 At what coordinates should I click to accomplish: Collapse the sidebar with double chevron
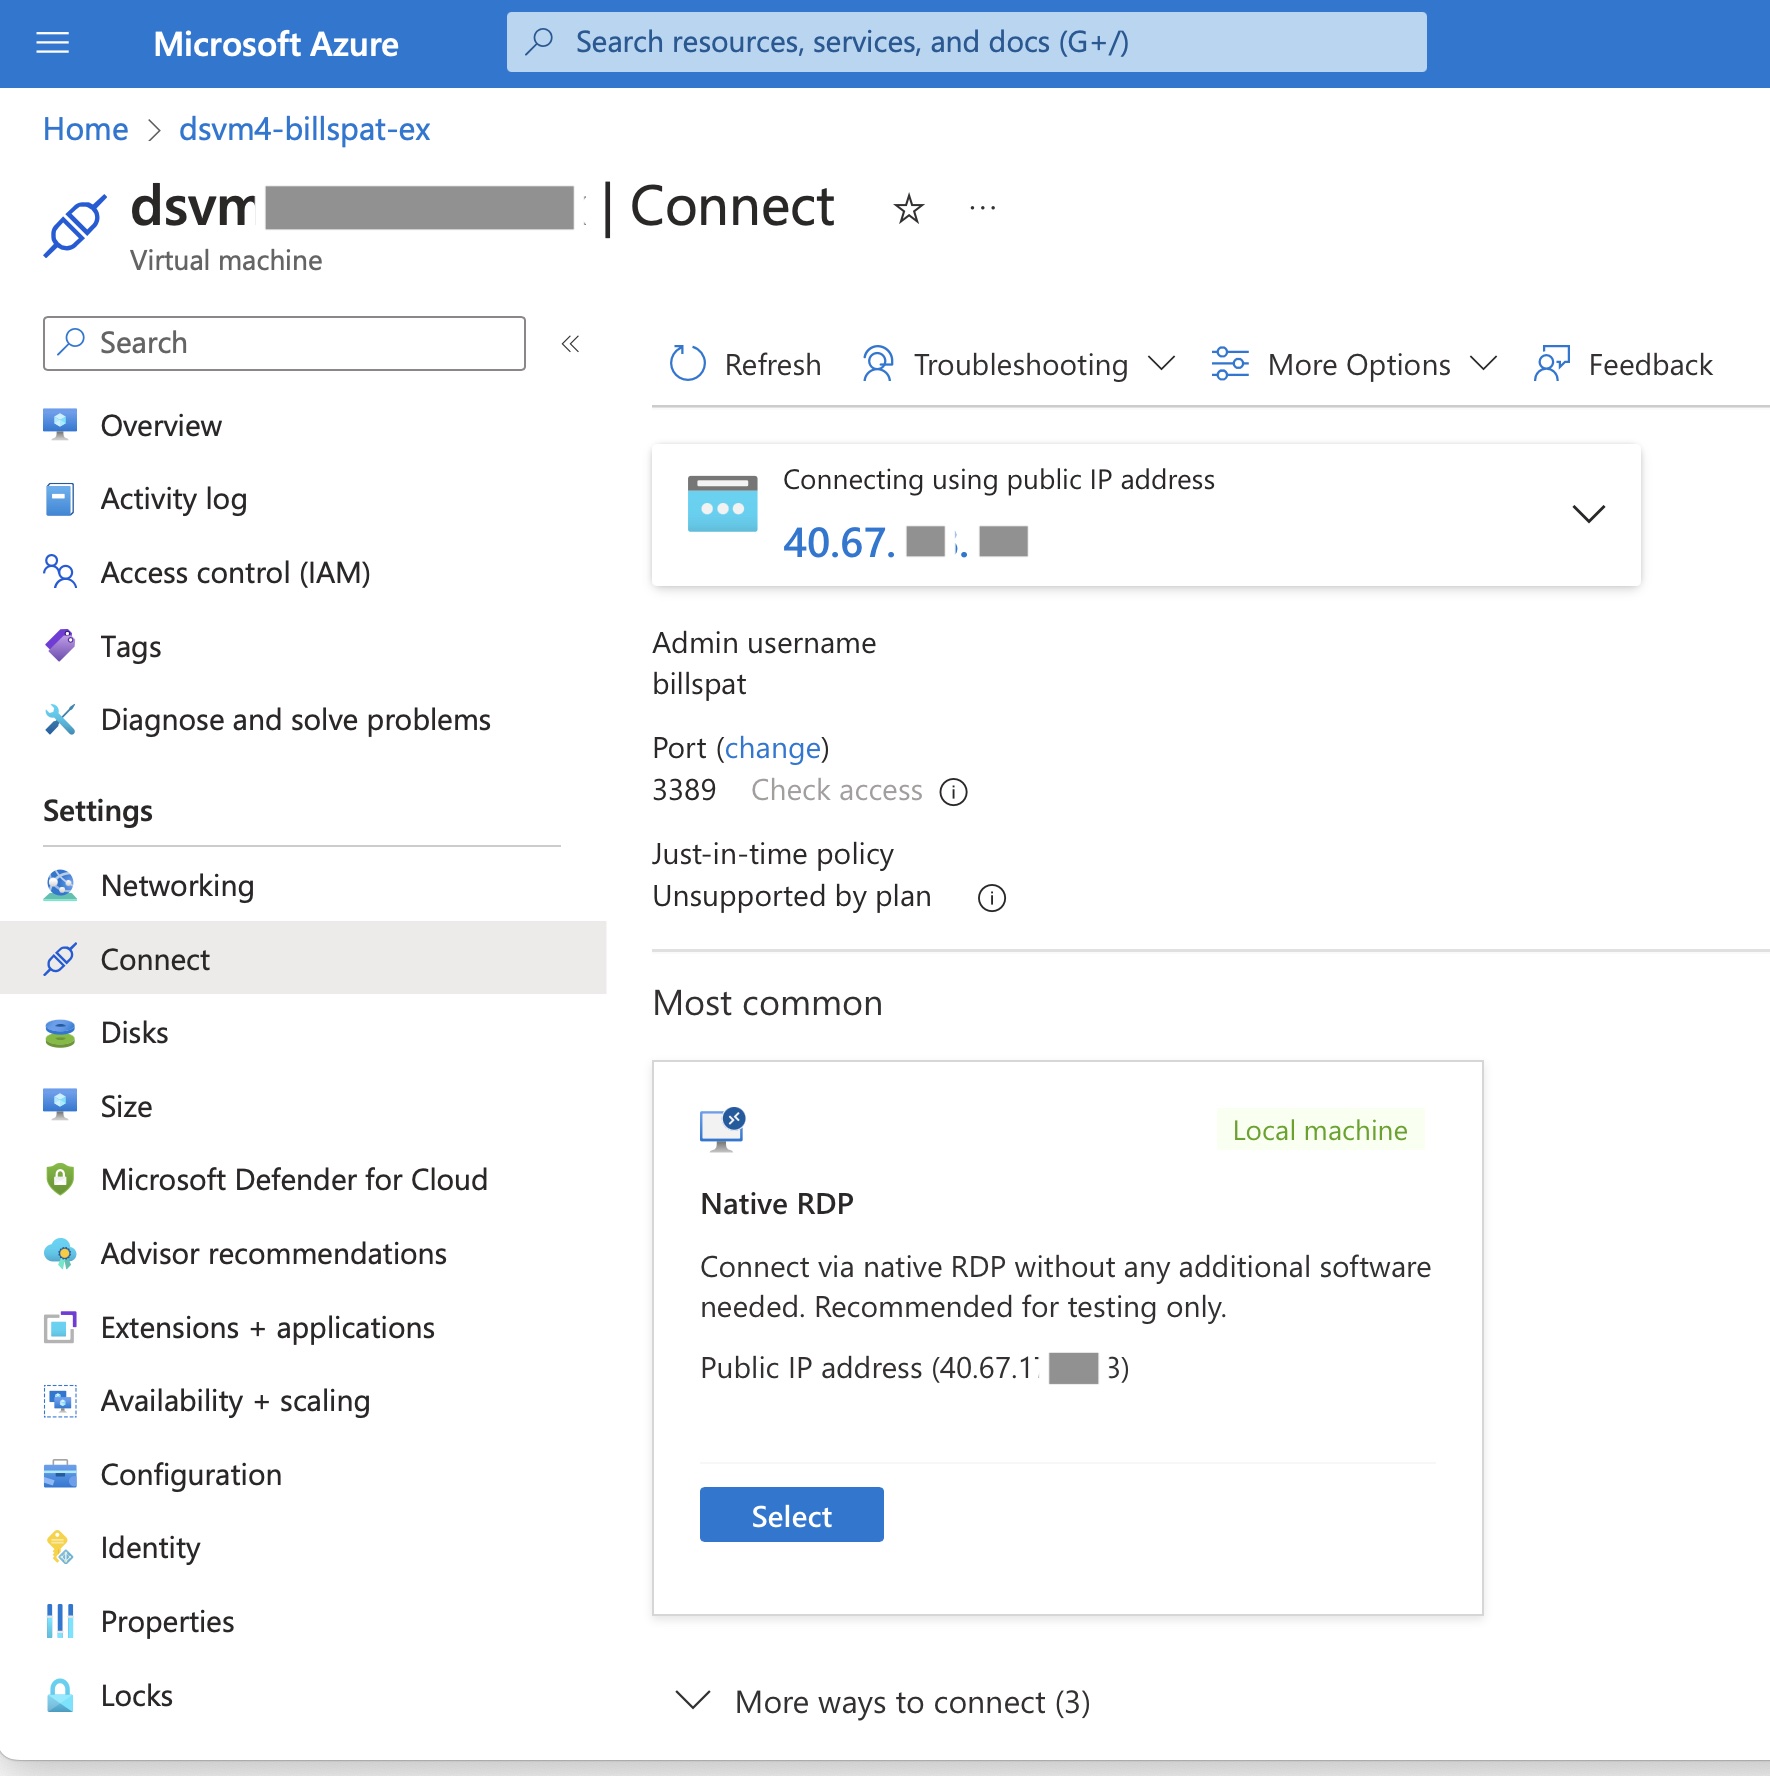[570, 344]
